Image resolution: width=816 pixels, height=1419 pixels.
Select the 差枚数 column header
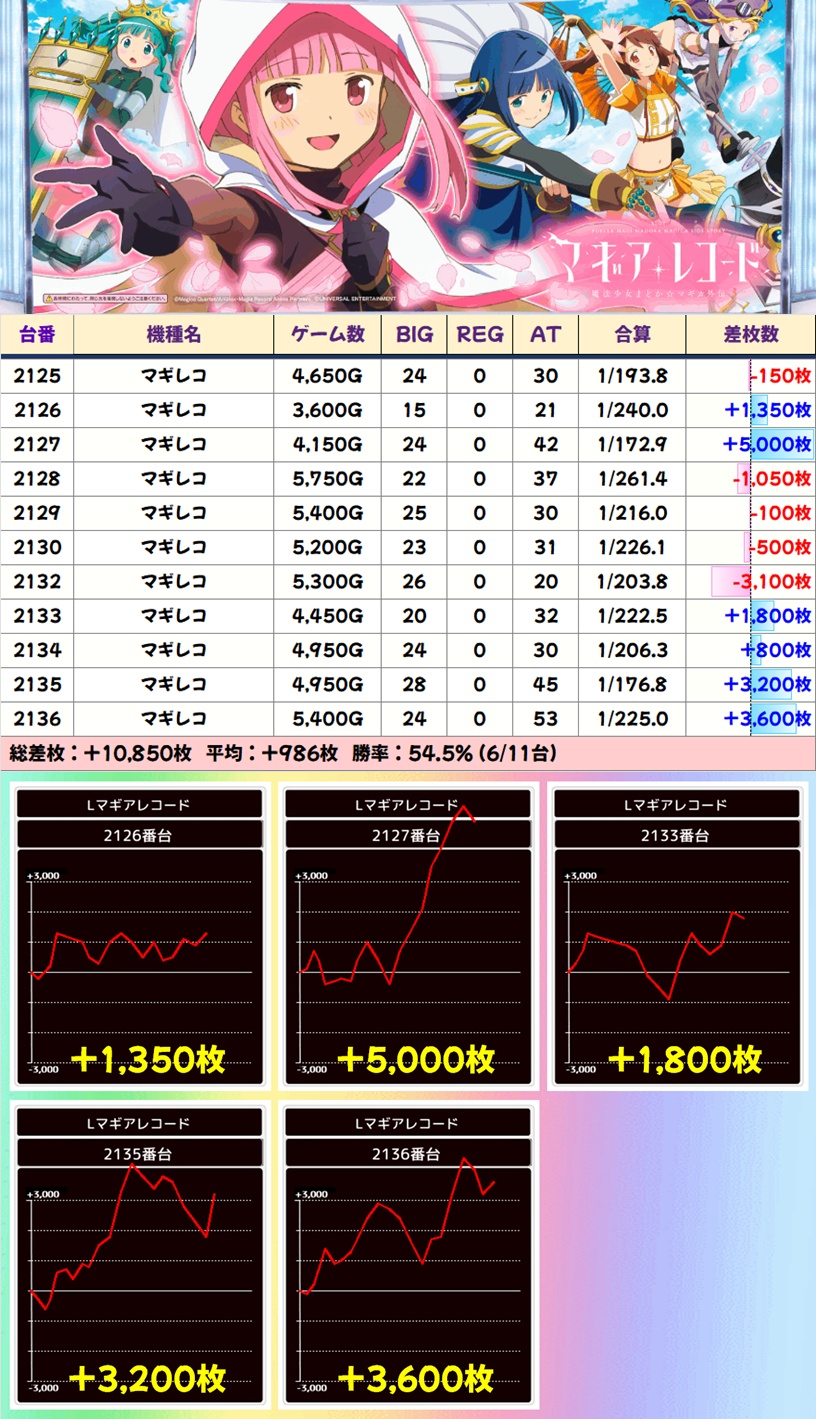click(x=750, y=335)
